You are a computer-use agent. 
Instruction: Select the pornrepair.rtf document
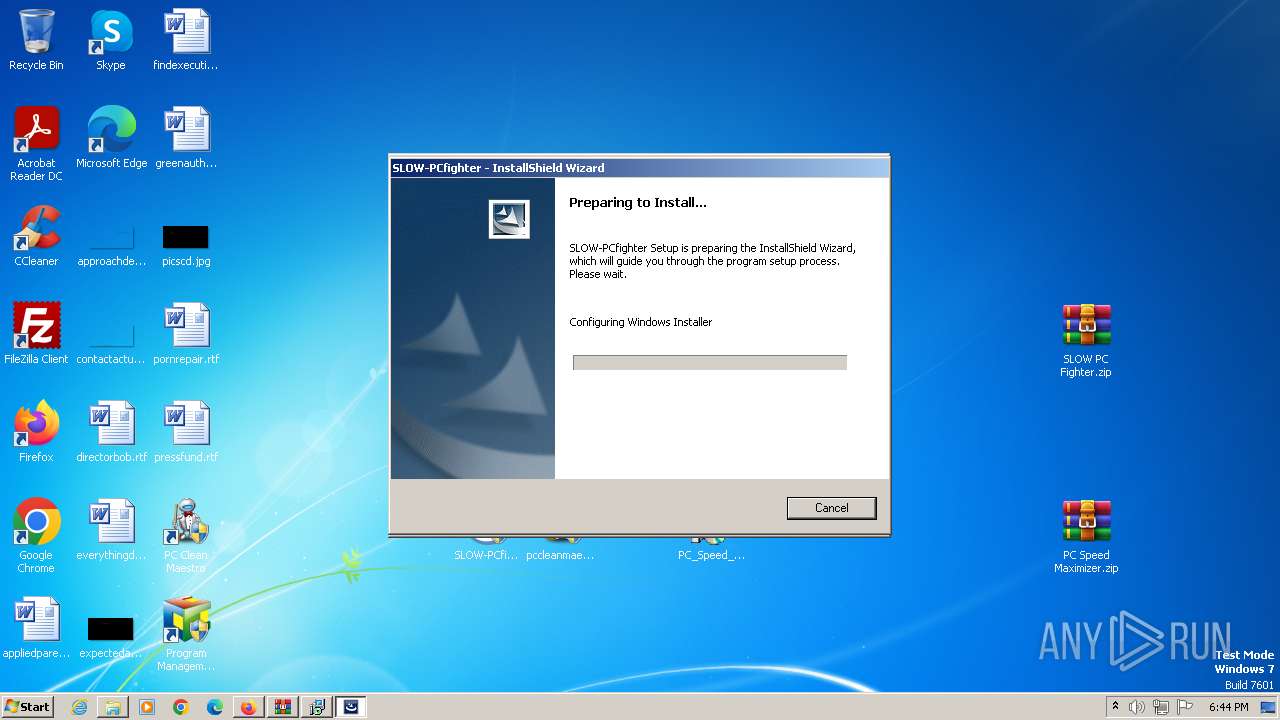coord(186,334)
